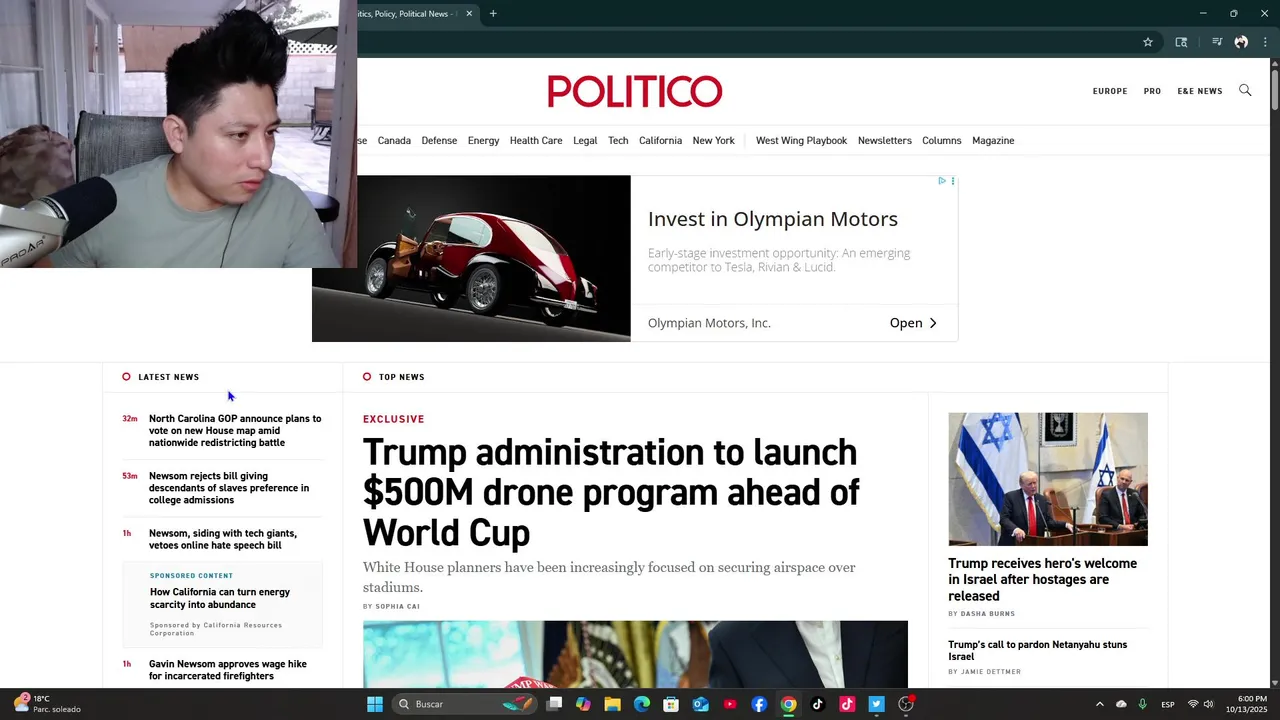Open the Columns nav item
This screenshot has height=720, width=1280.
[x=941, y=141]
